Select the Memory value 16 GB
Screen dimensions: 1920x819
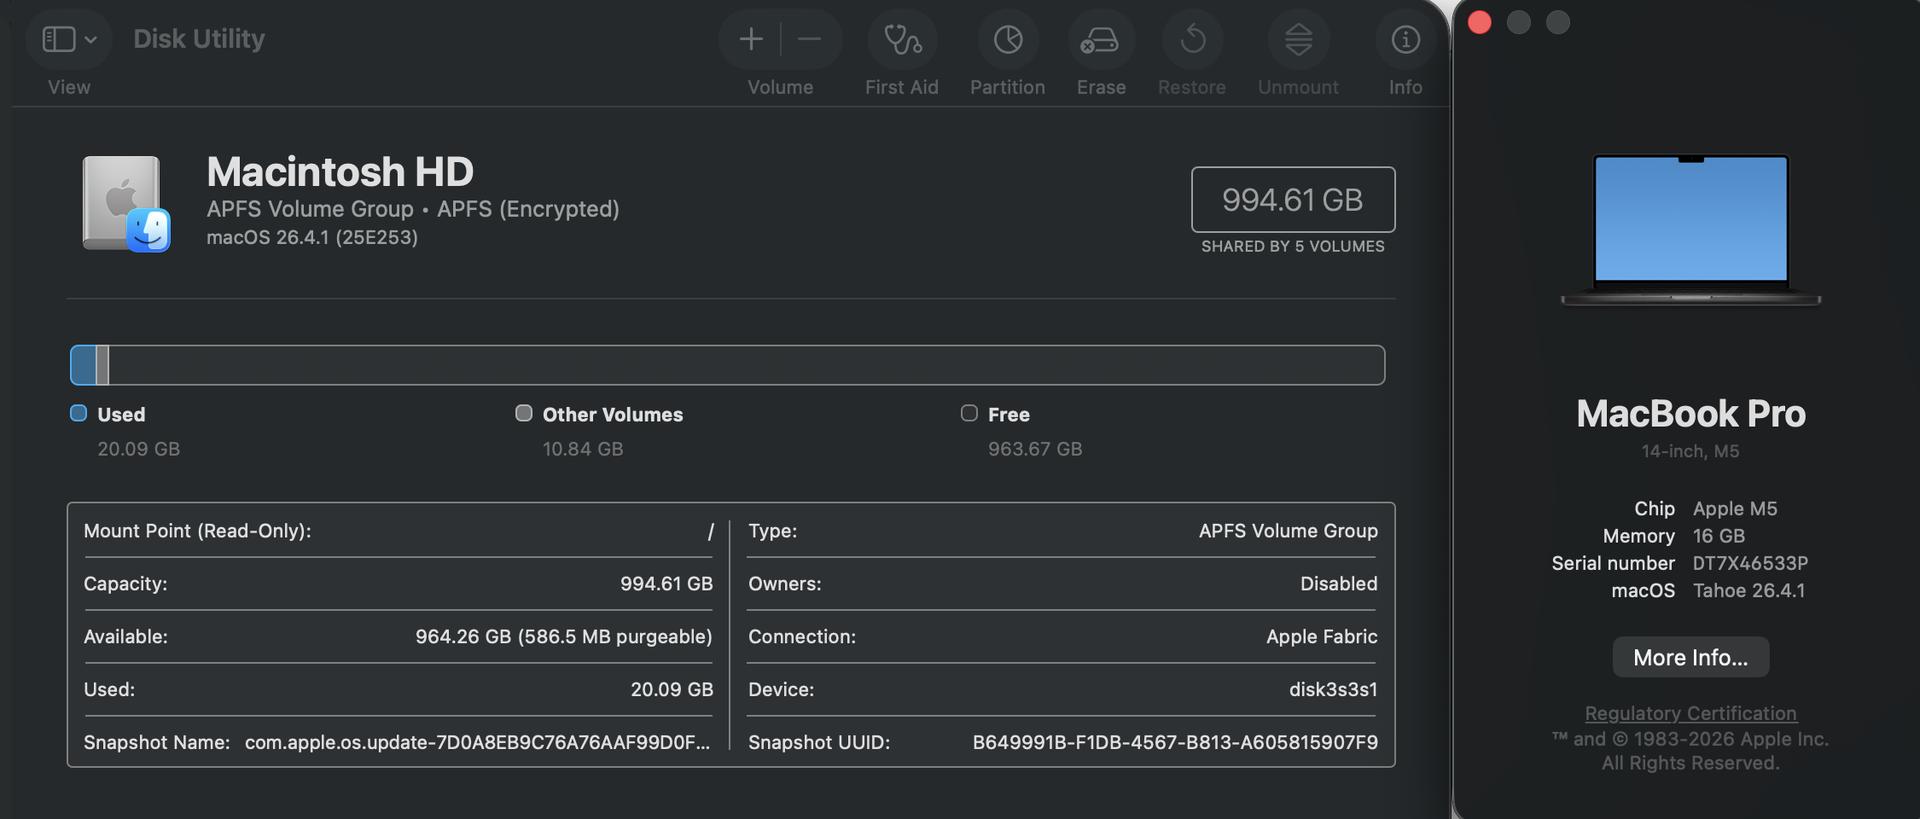click(1718, 536)
